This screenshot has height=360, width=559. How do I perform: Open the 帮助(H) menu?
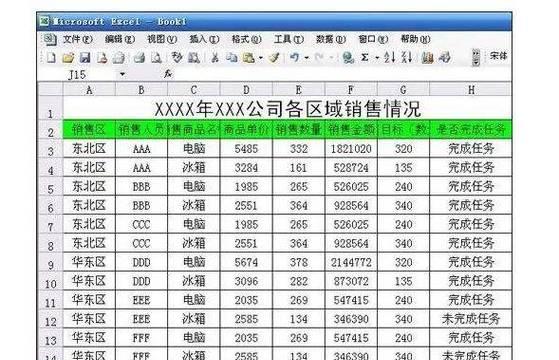[415, 39]
